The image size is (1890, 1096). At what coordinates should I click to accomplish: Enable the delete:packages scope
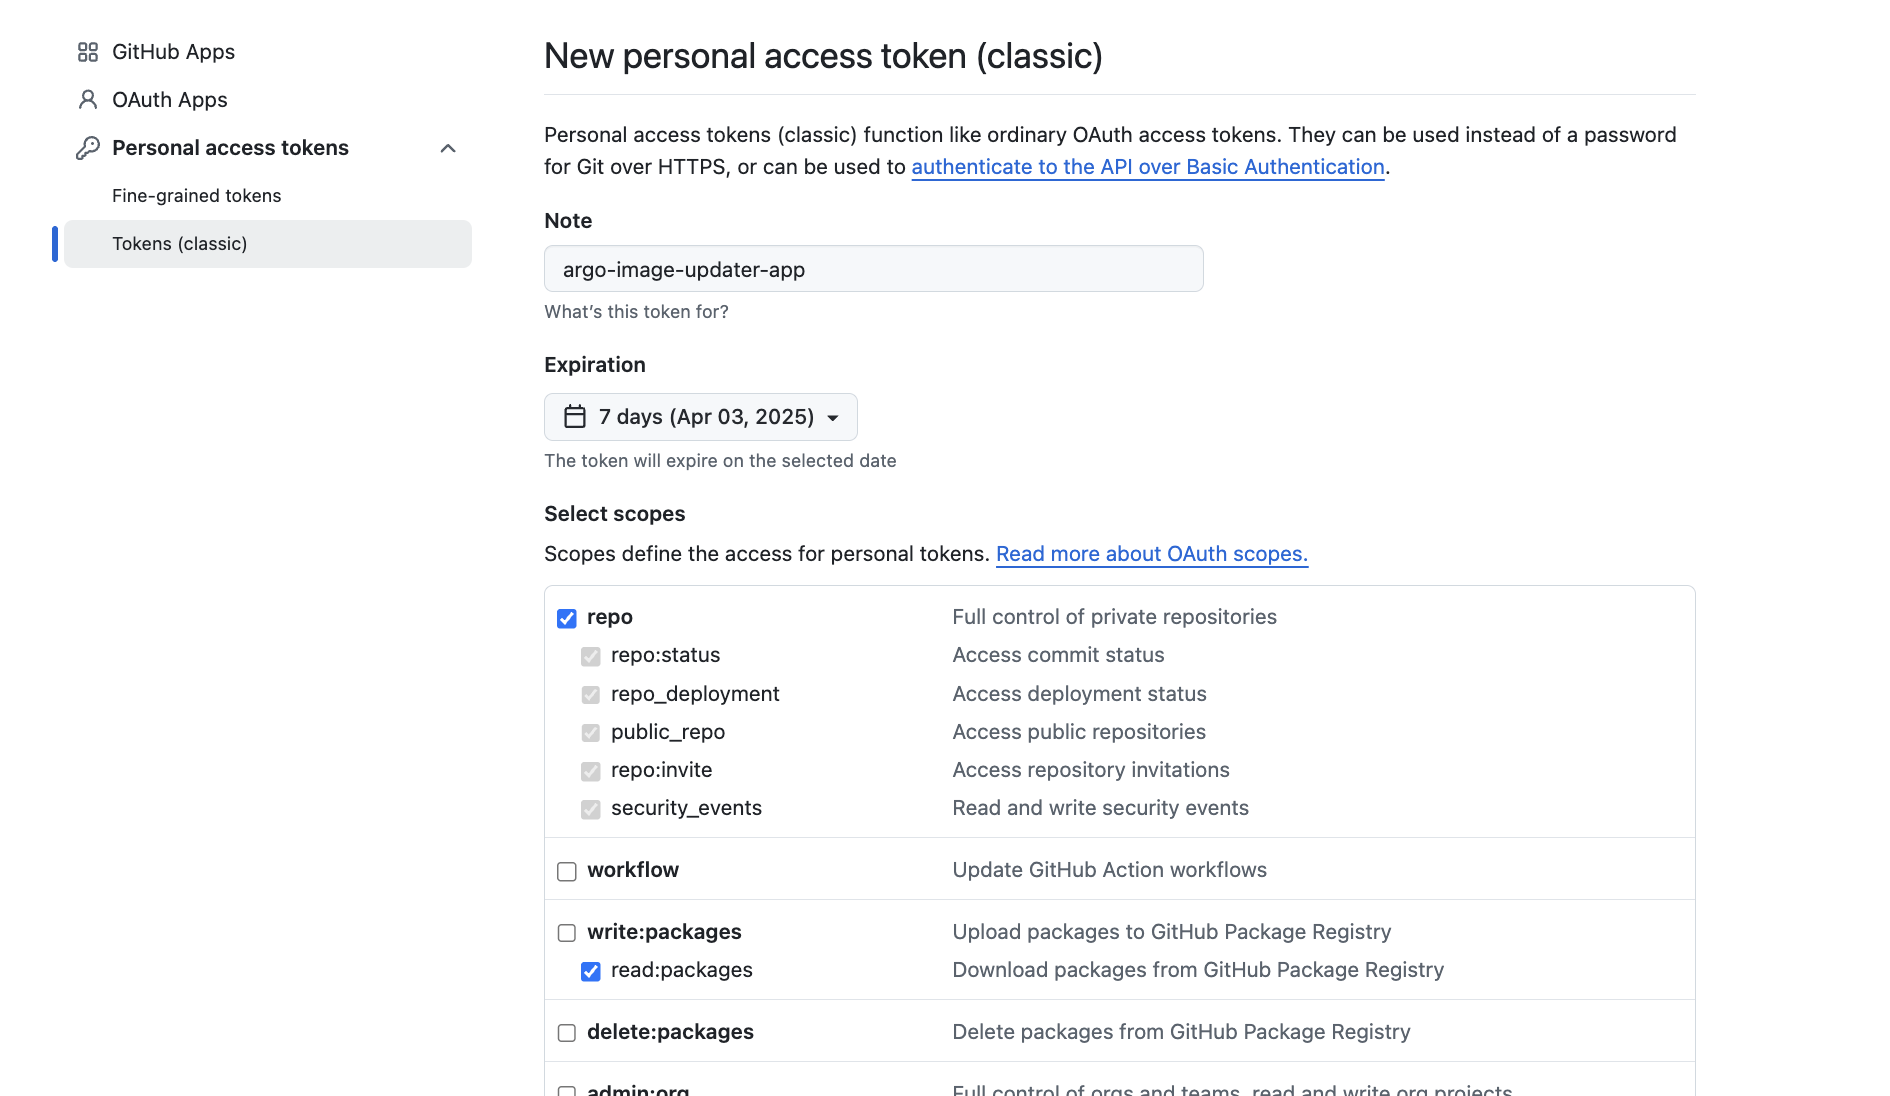(567, 1033)
